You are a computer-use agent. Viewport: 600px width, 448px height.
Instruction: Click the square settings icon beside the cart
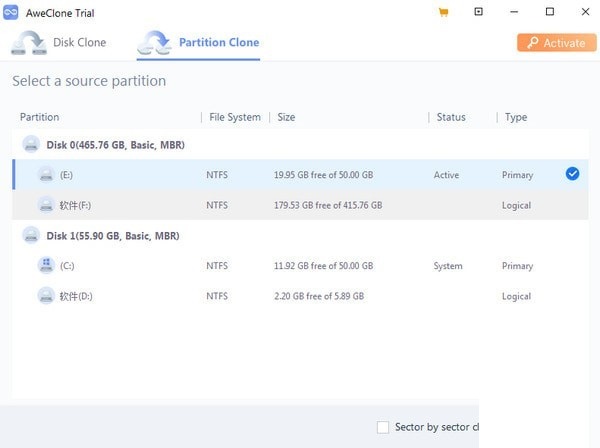478,12
